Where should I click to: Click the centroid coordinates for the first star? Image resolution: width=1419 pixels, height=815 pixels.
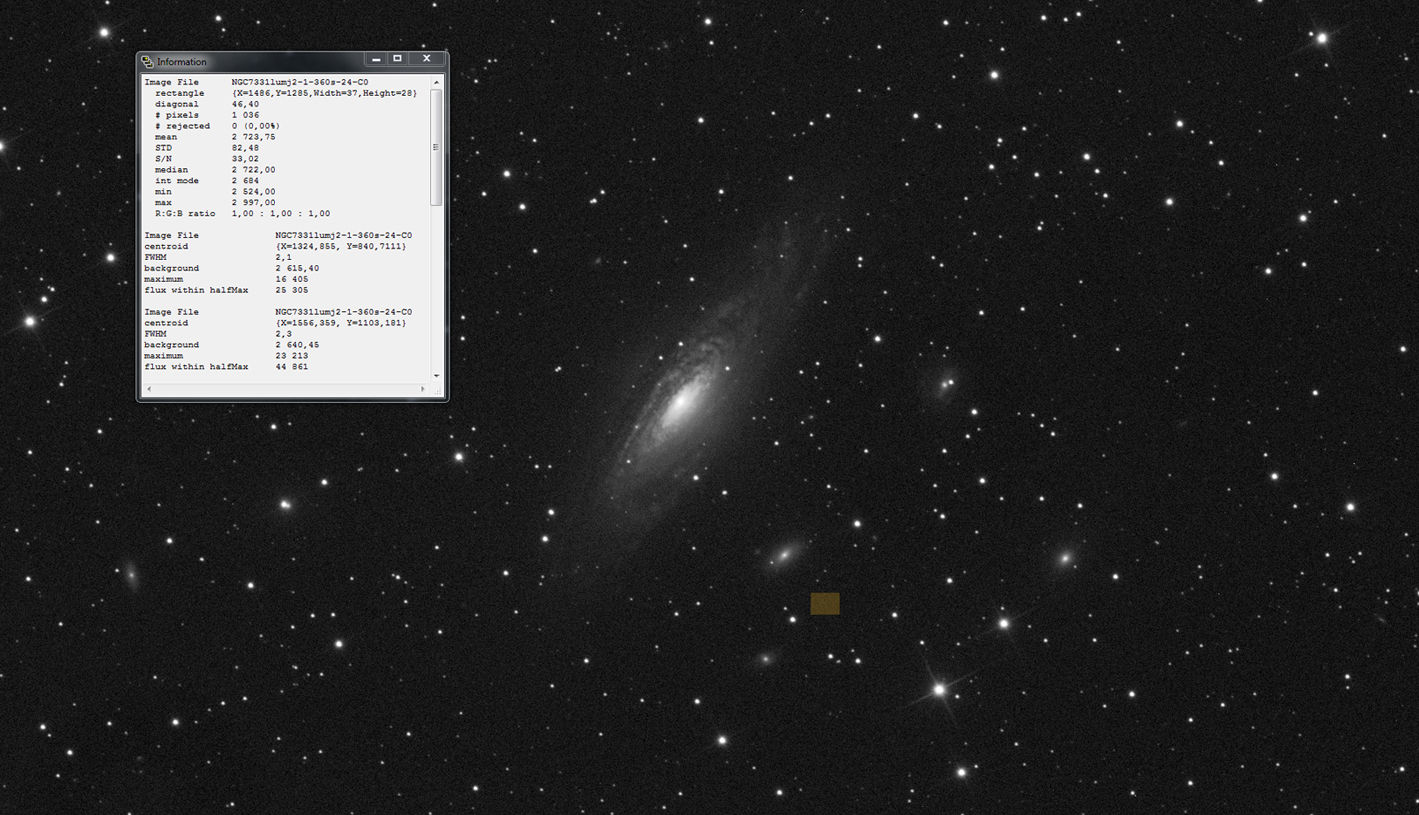click(x=340, y=246)
